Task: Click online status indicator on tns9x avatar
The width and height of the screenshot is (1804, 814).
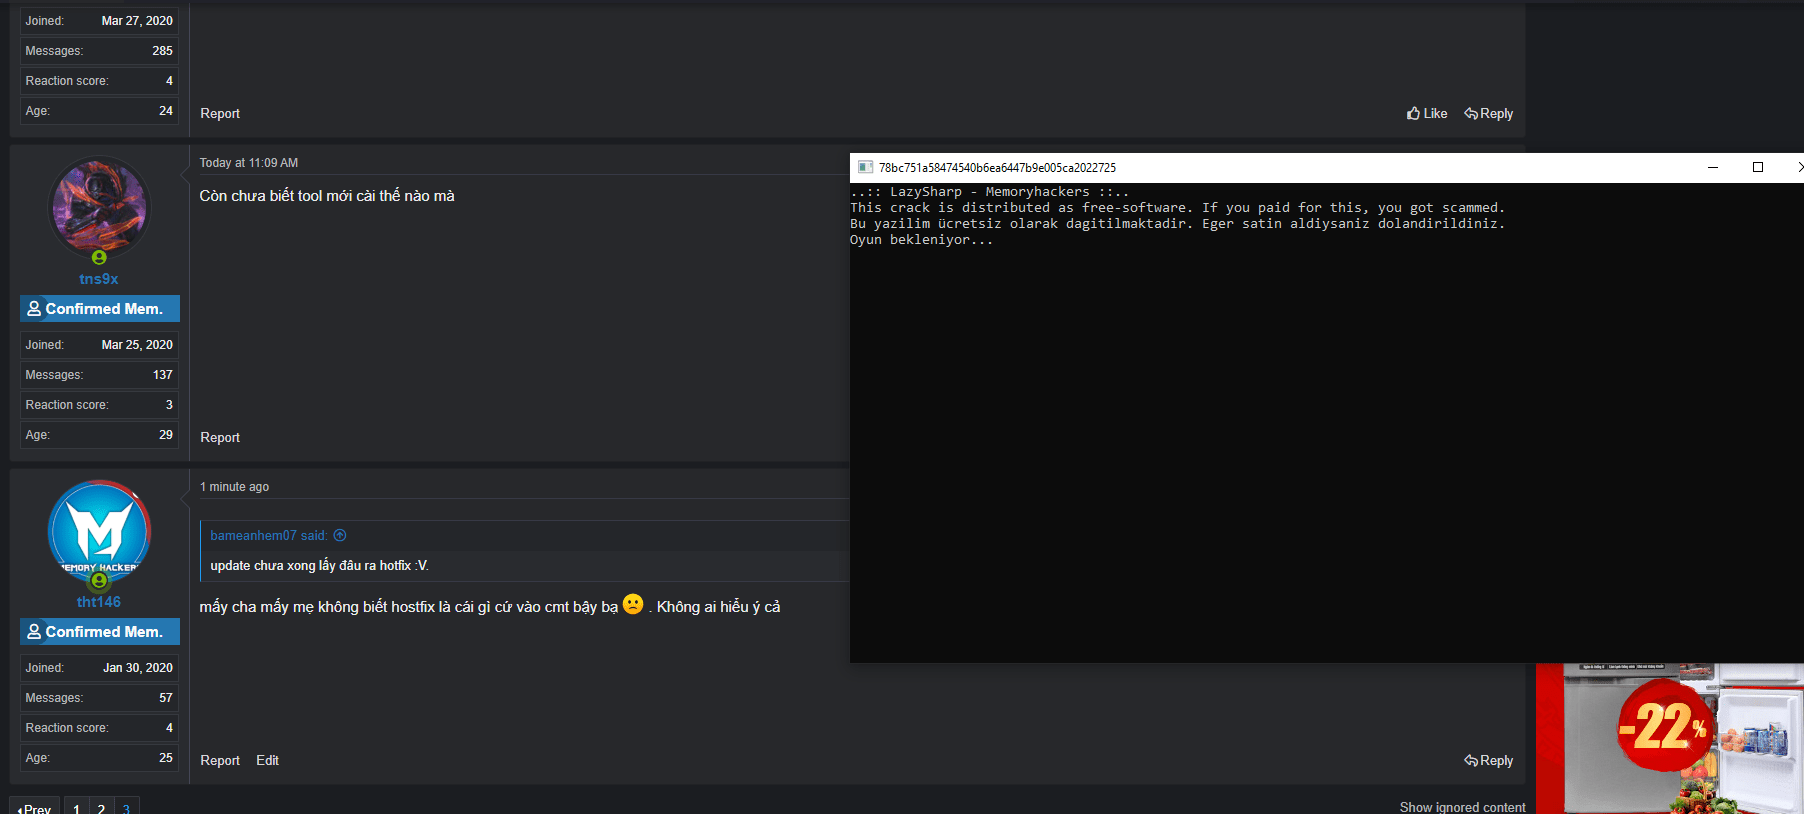Action: pos(99,258)
